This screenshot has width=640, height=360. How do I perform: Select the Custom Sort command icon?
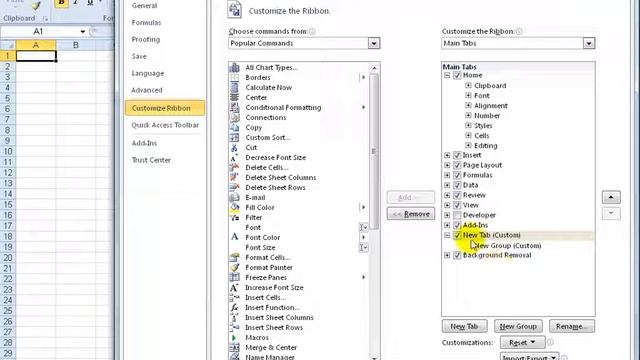click(x=235, y=137)
